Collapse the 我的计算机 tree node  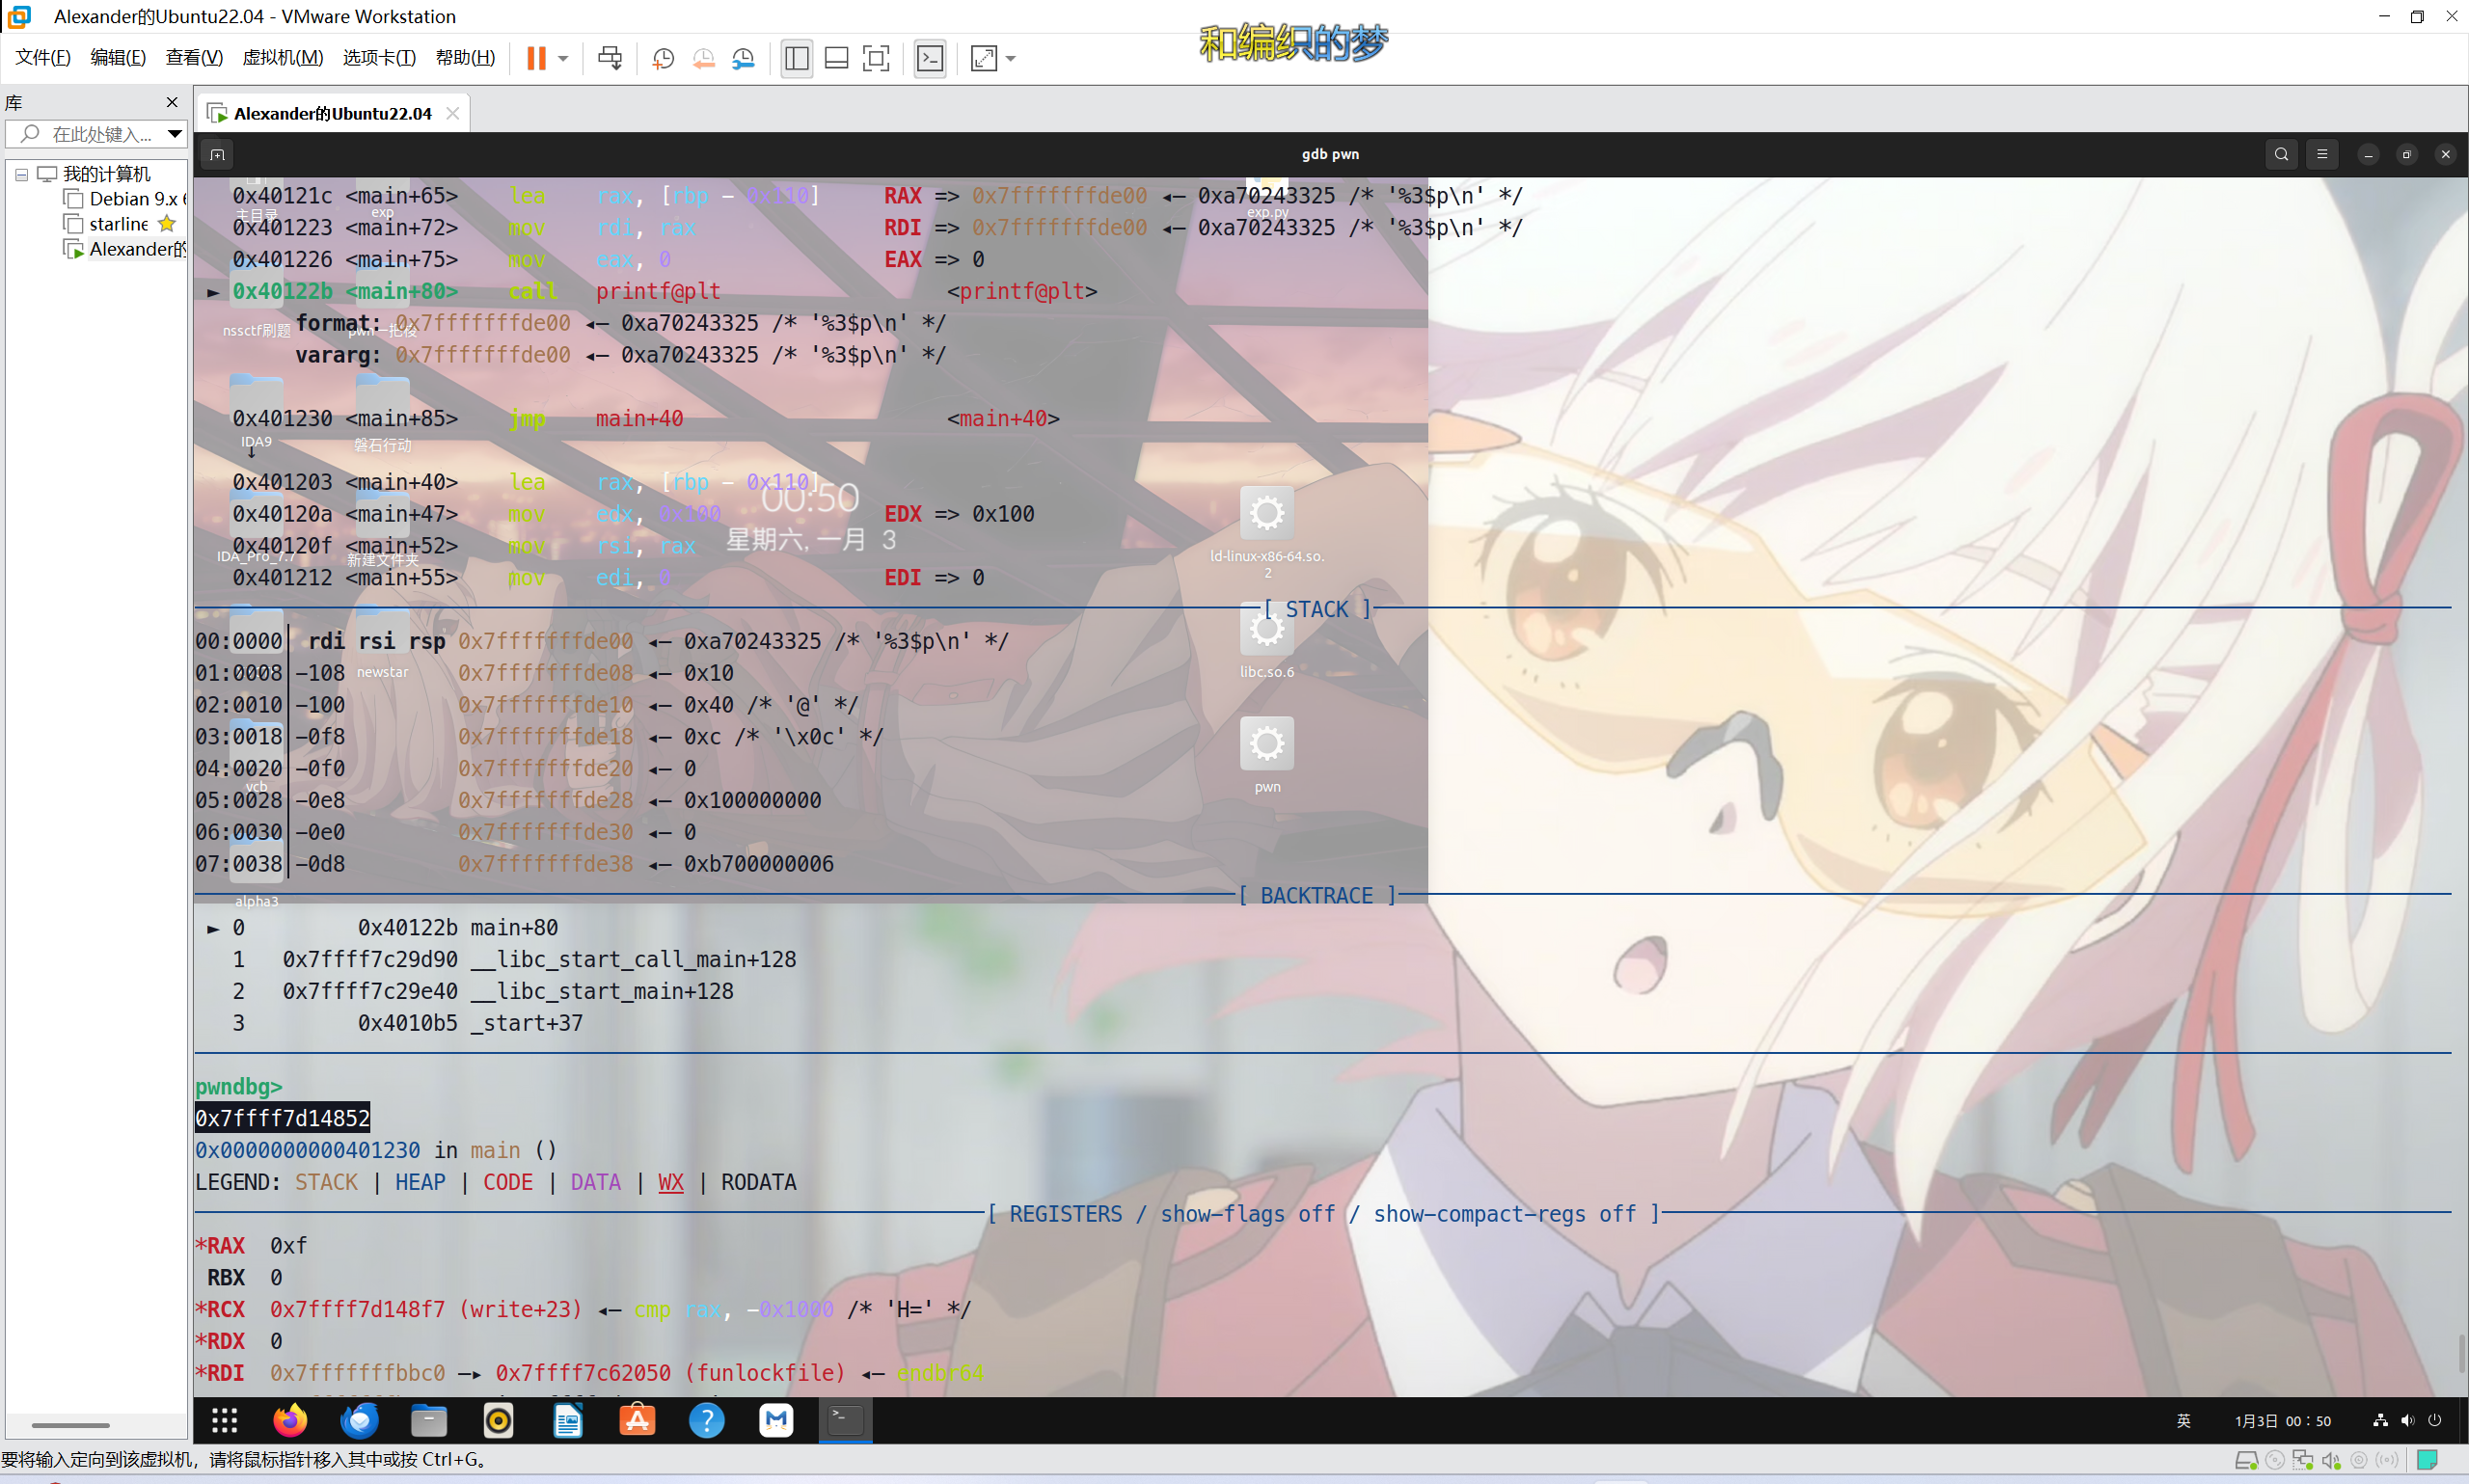click(x=21, y=174)
